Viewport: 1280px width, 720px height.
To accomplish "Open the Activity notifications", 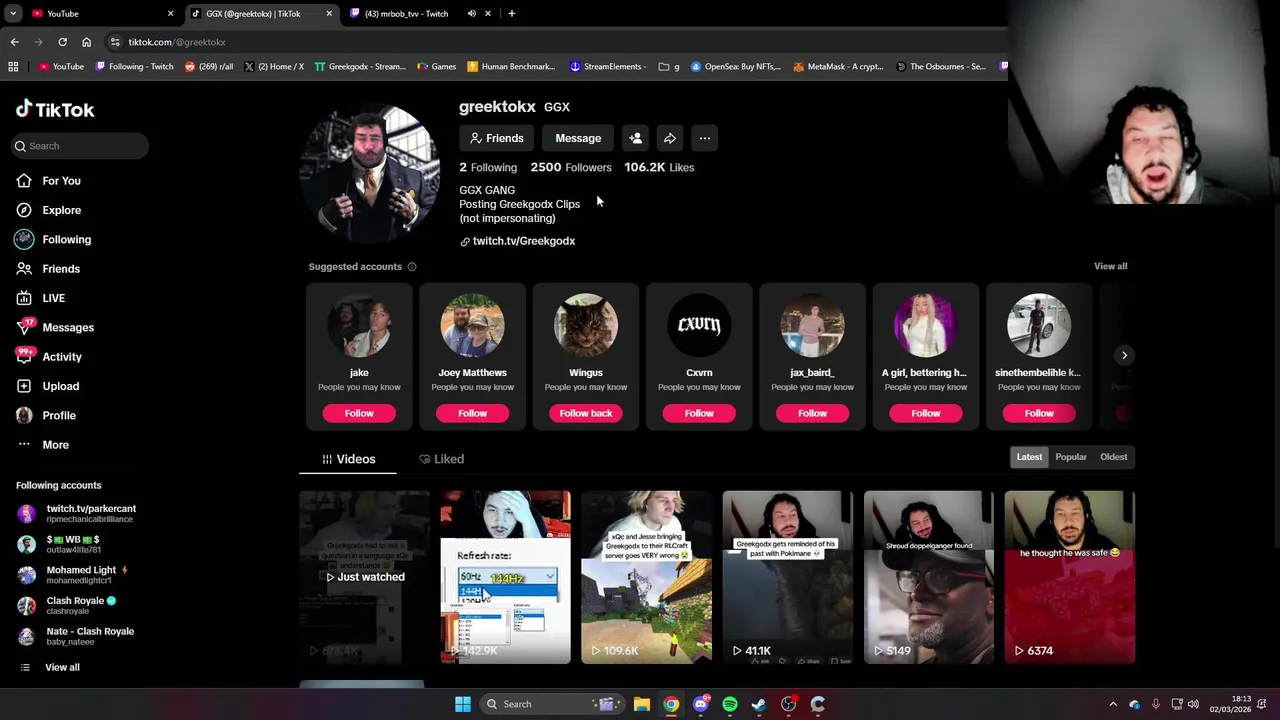I will (x=48, y=357).
